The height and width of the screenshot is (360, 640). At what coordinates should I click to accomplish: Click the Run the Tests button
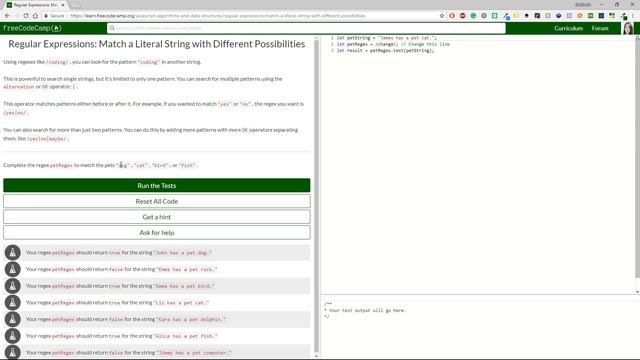(157, 185)
